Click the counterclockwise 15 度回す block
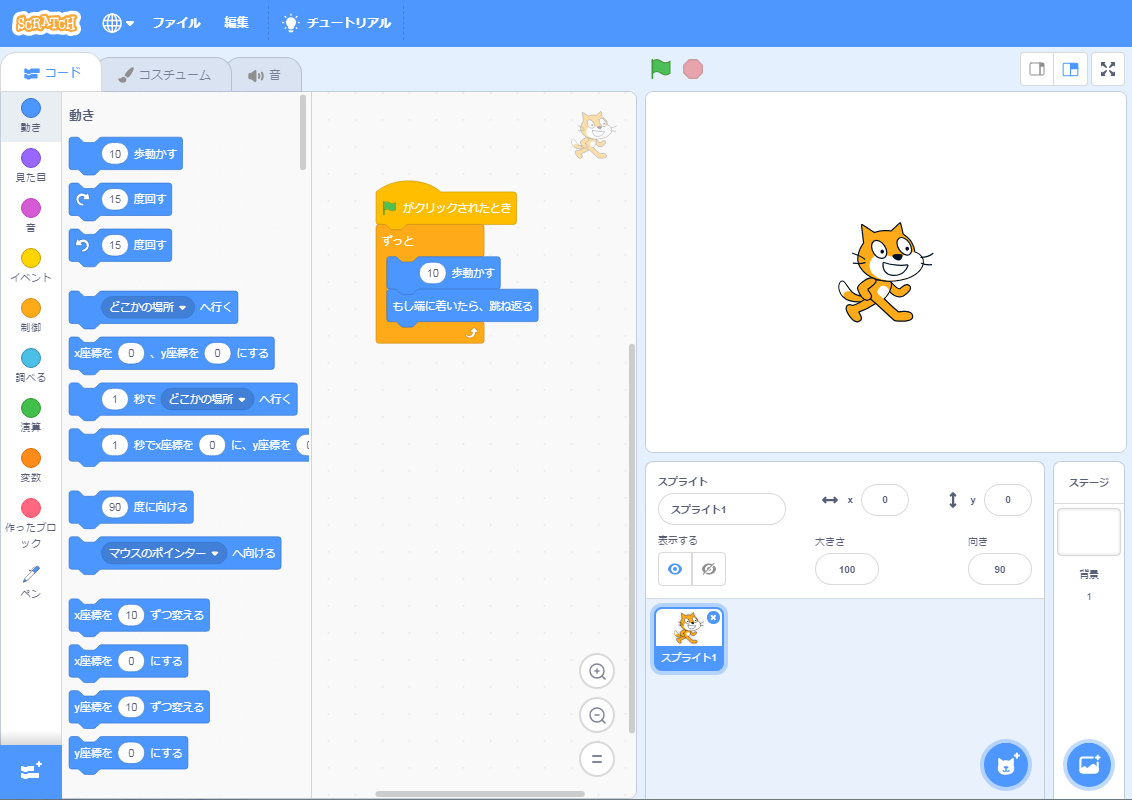 120,245
